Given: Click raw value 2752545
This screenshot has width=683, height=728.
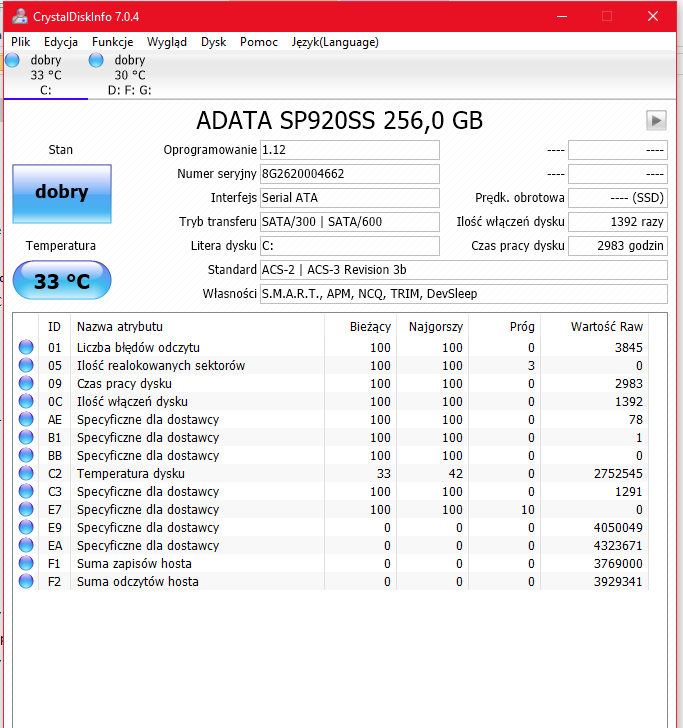Looking at the screenshot, I should tap(618, 474).
